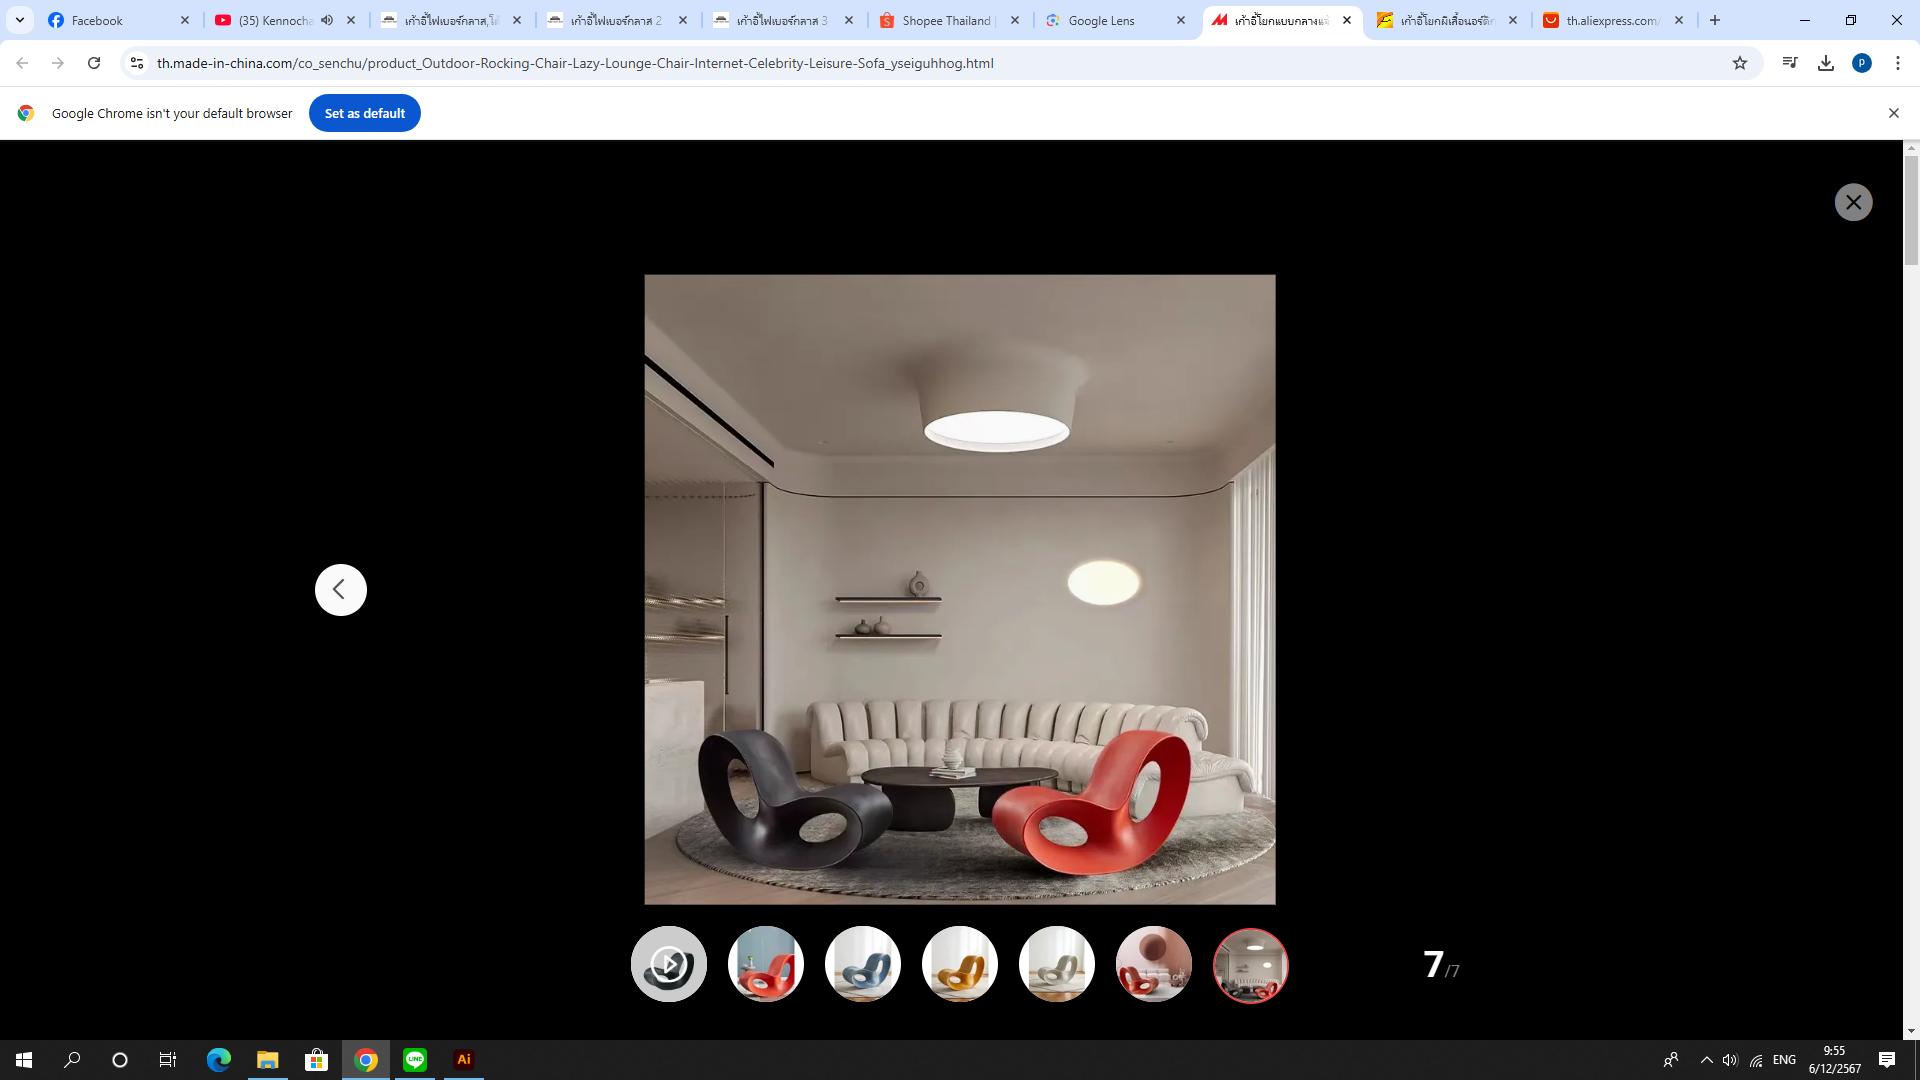Switch to the Google Lens tab

[x=1101, y=20]
